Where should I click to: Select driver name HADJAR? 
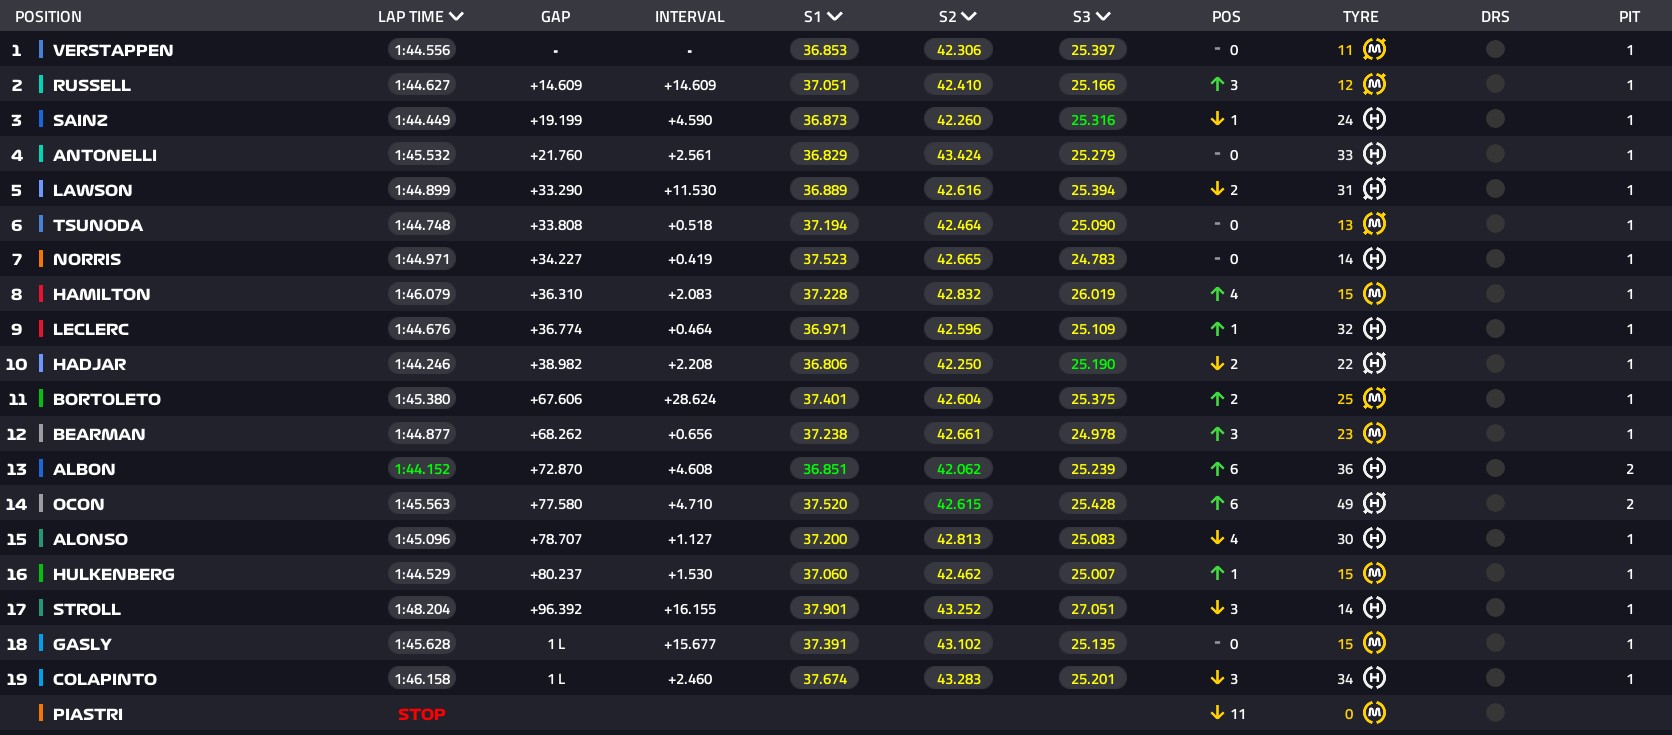(89, 364)
